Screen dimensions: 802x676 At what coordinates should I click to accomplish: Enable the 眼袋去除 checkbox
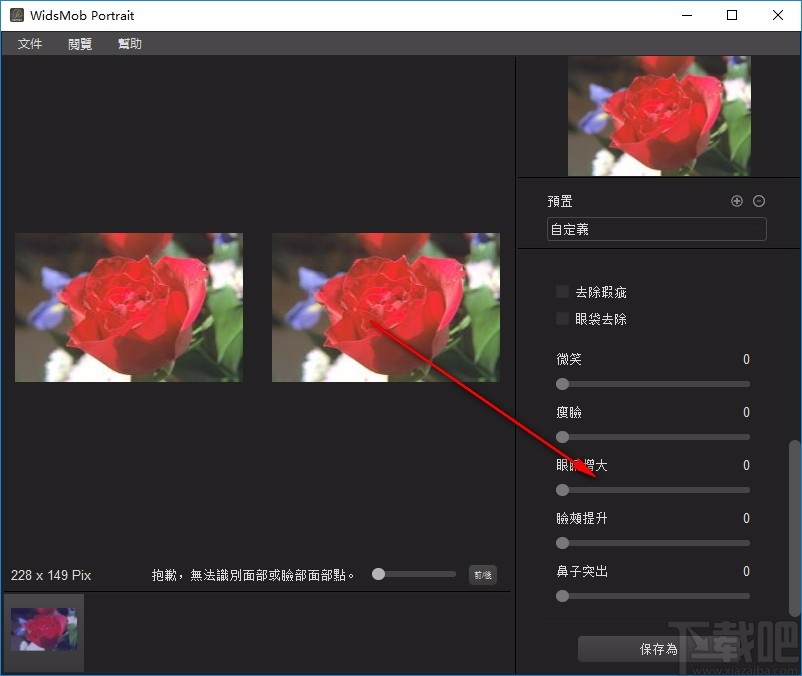click(562, 319)
